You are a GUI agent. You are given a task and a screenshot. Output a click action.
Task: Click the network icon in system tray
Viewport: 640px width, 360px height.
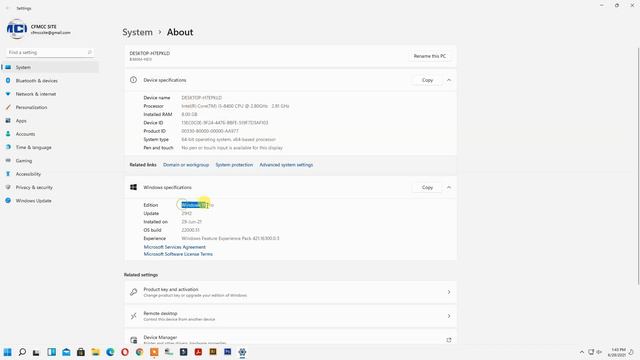pyautogui.click(x=591, y=352)
